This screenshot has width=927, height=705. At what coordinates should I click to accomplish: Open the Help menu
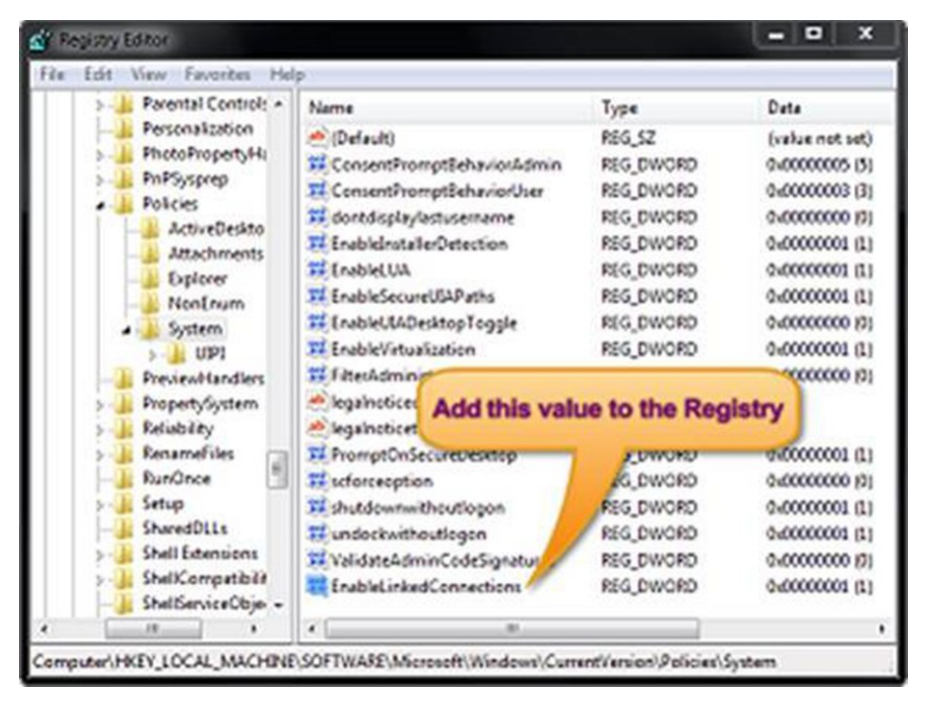pyautogui.click(x=287, y=75)
